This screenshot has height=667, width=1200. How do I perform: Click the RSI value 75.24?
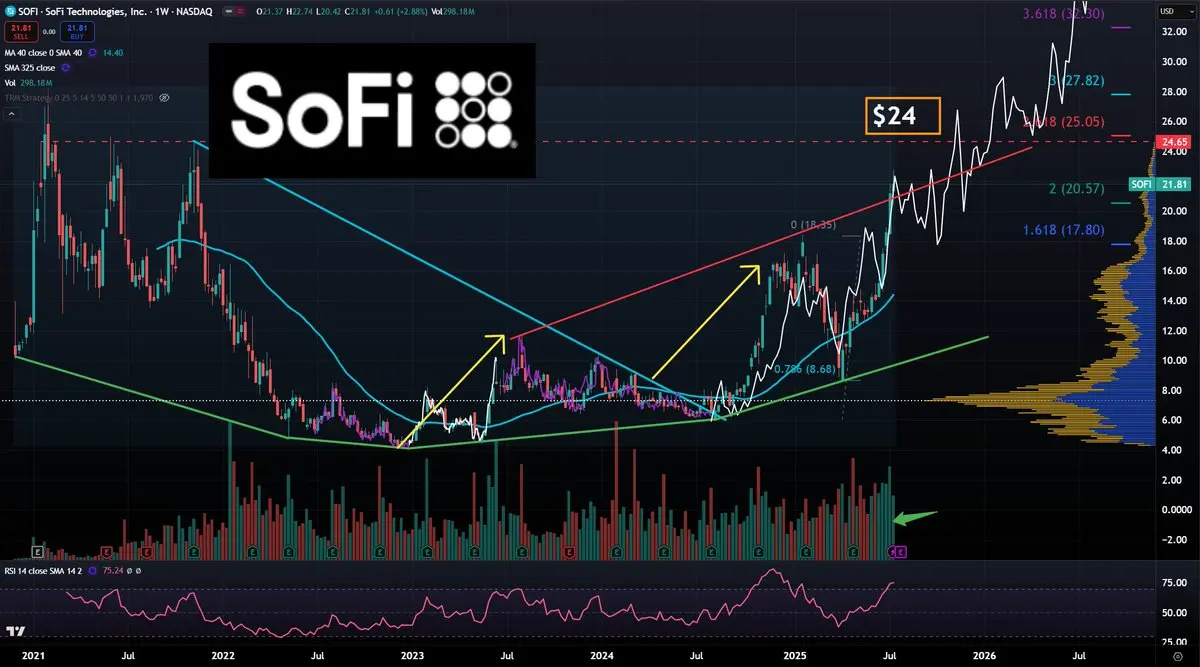[x=113, y=571]
